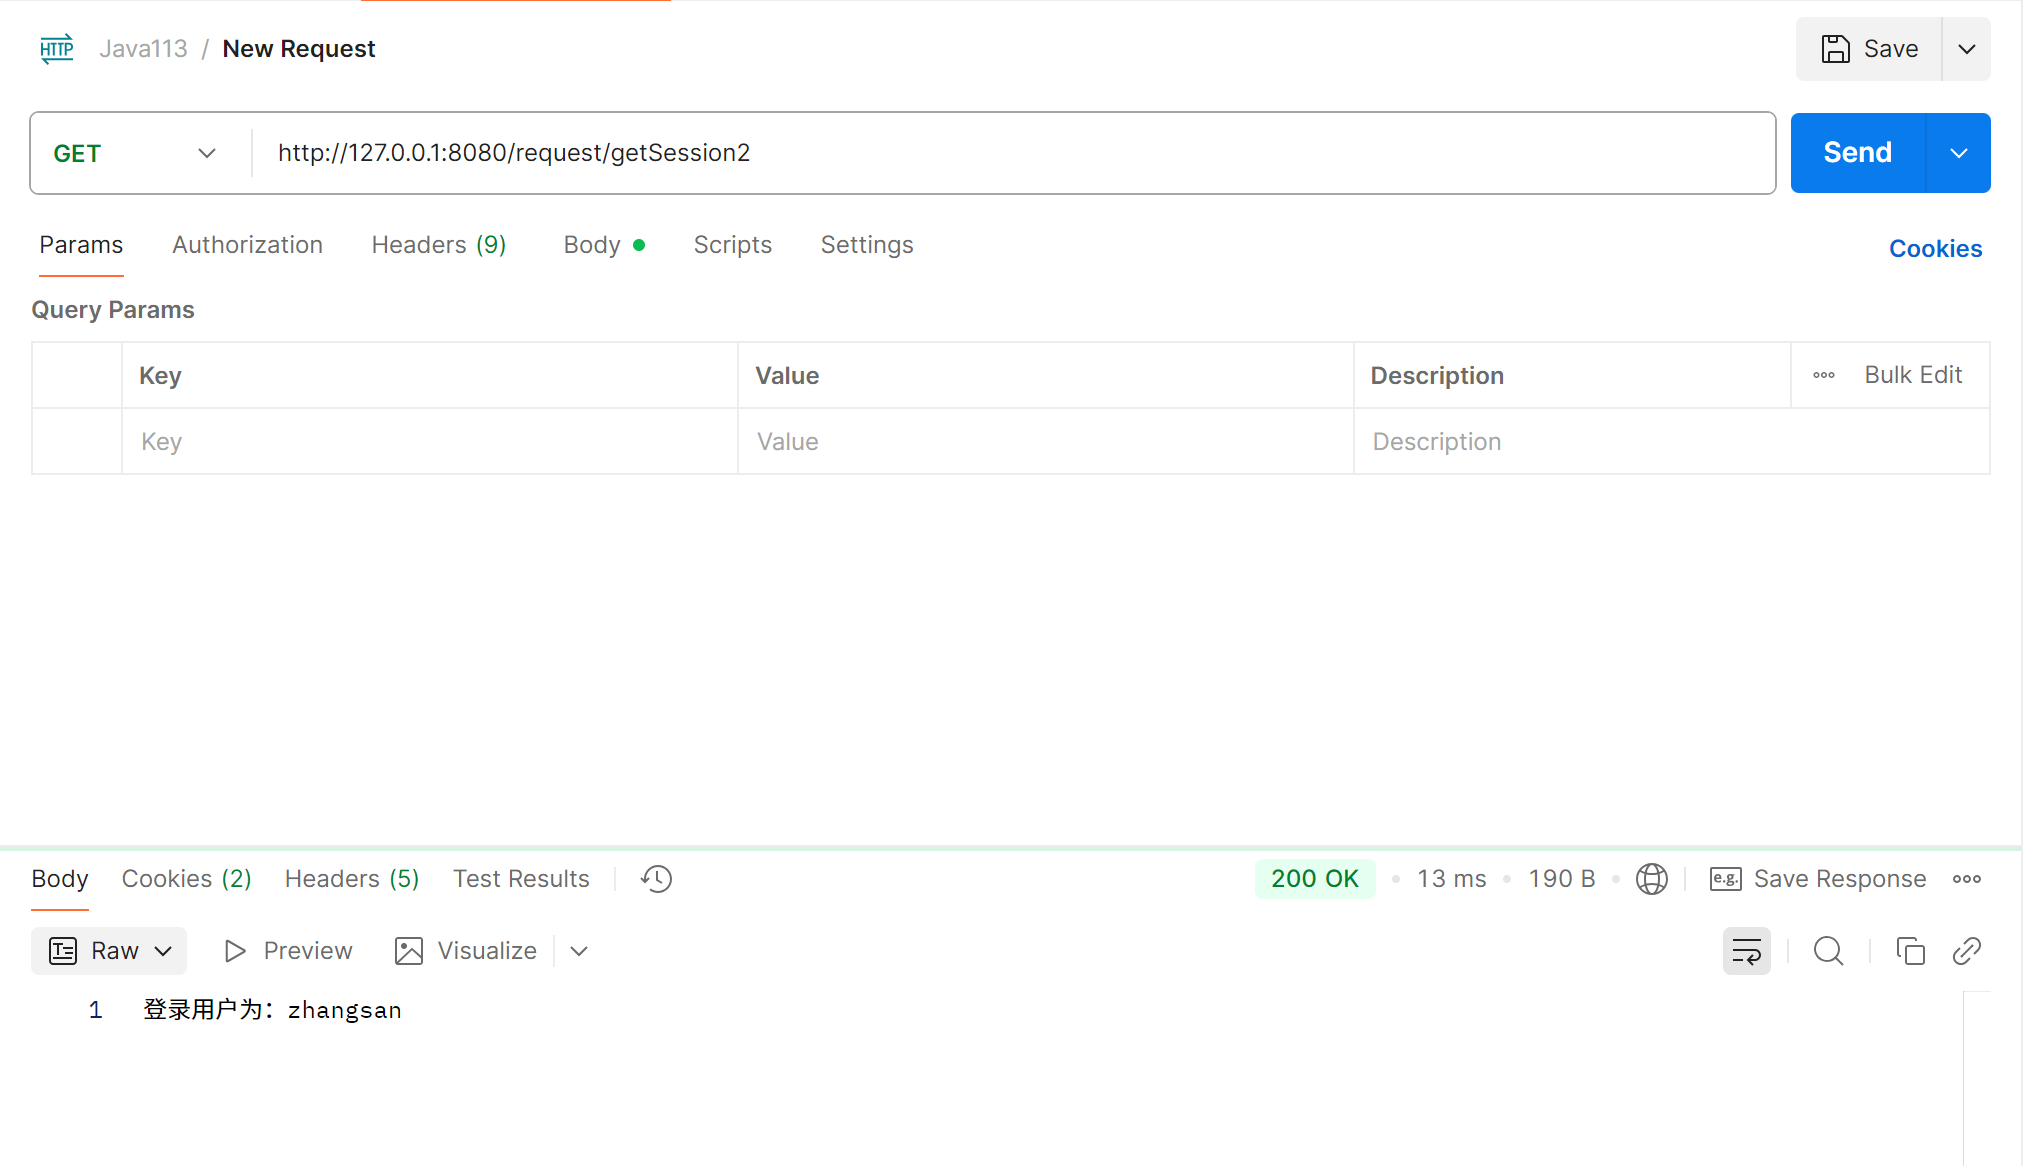Expand the Save options chevron

point(1966,49)
